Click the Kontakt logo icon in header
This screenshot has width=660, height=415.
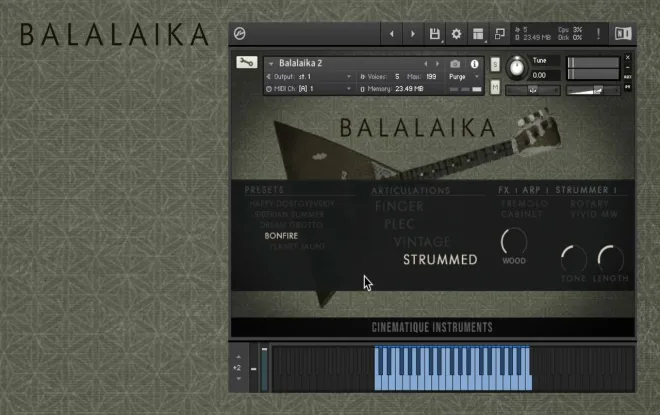[240, 34]
